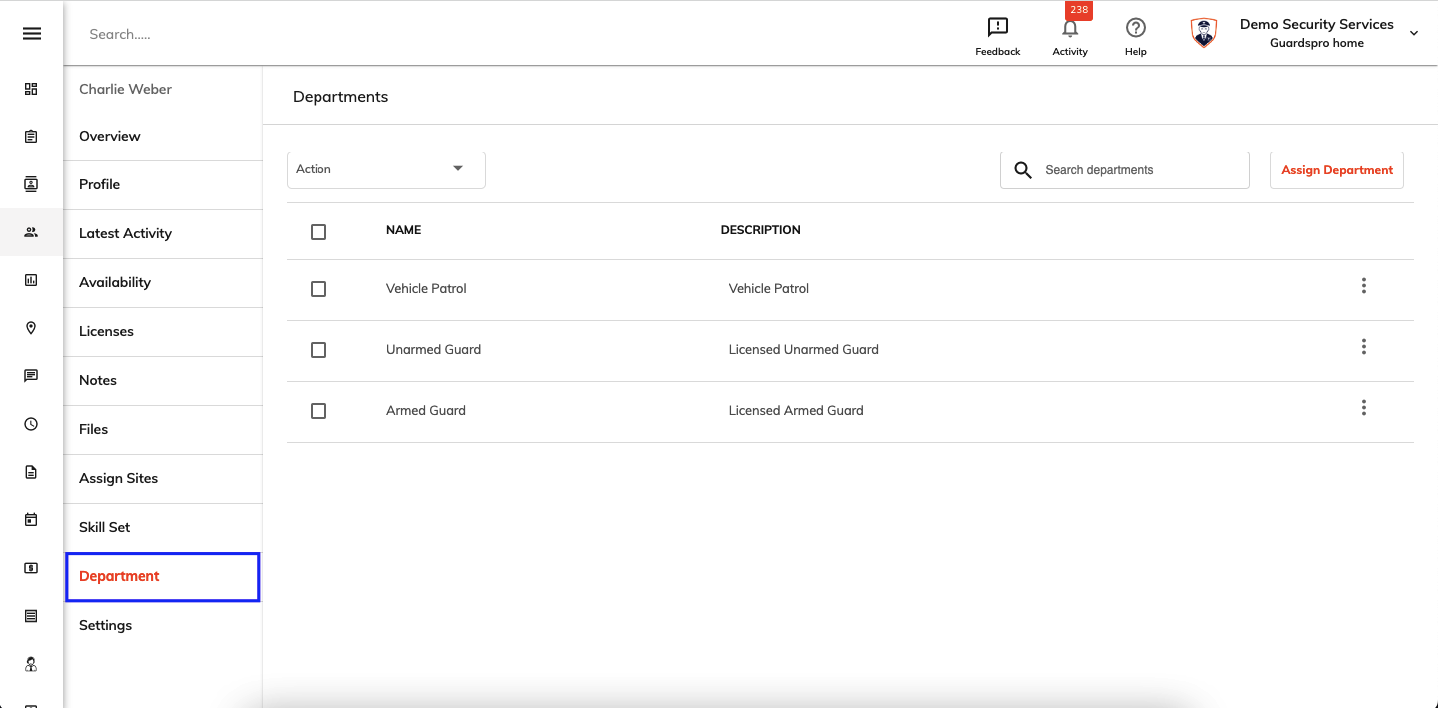The width and height of the screenshot is (1438, 708).
Task: Open the list lines icon in sidebar
Action: coord(31,616)
